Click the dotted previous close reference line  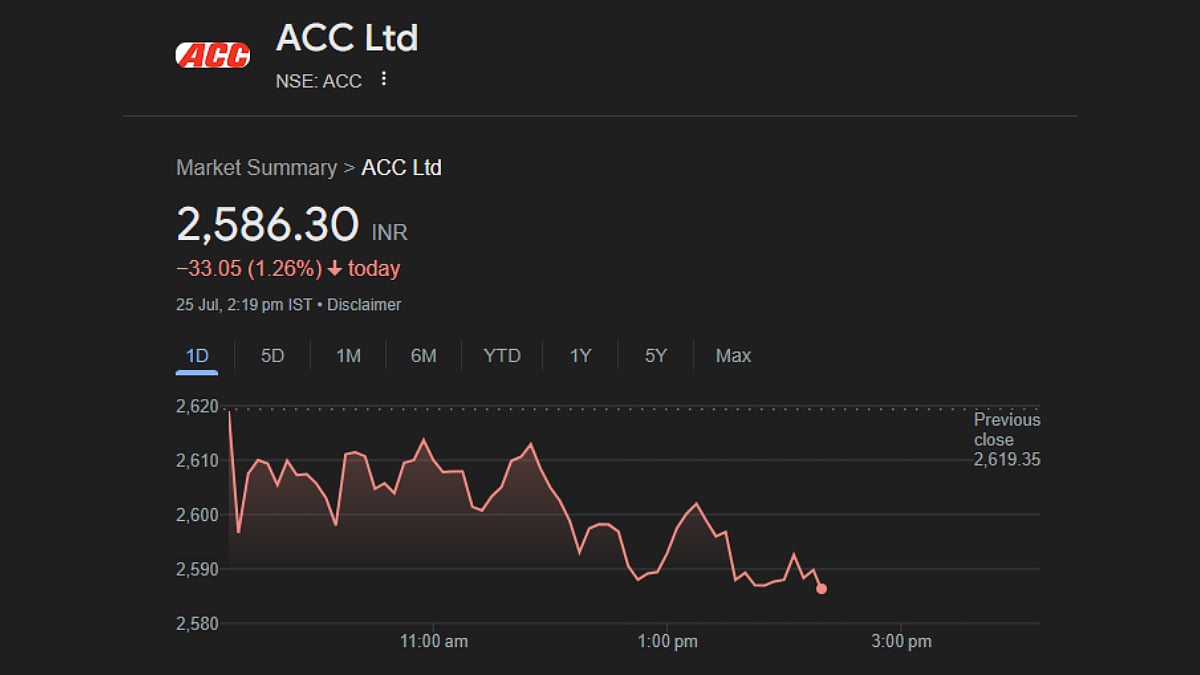600,407
